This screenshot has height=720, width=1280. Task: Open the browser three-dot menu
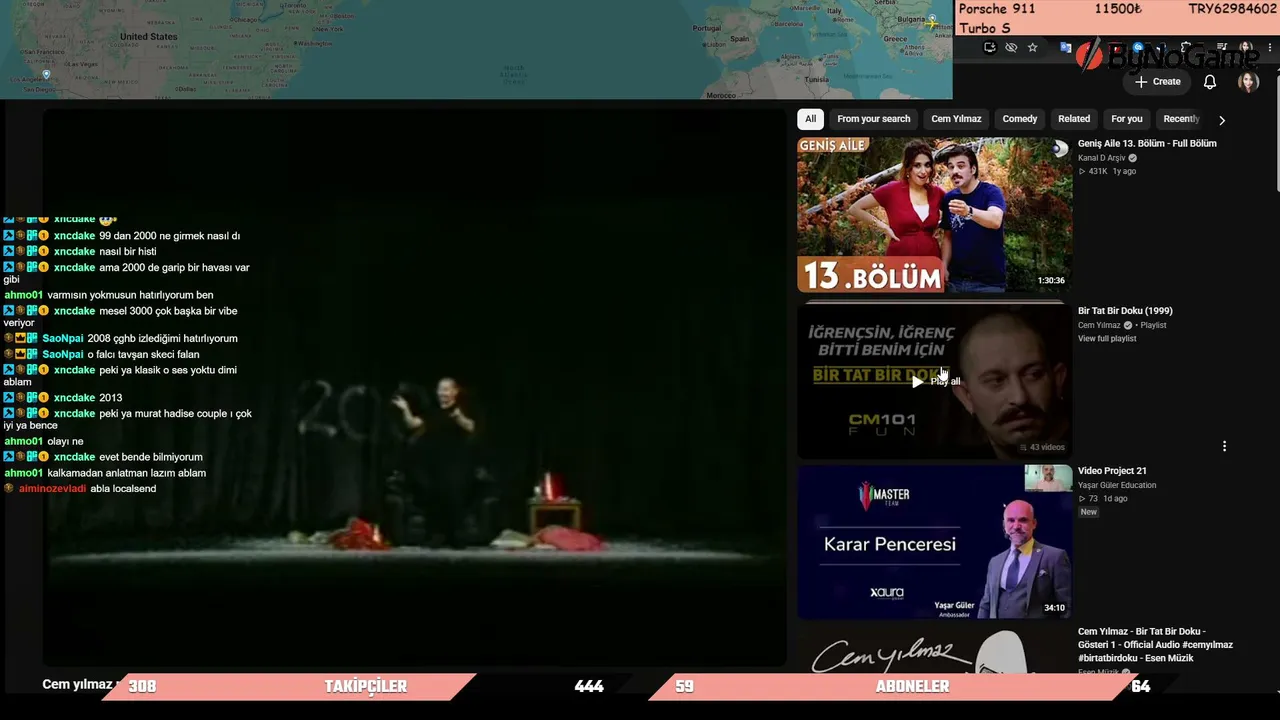click(1269, 47)
